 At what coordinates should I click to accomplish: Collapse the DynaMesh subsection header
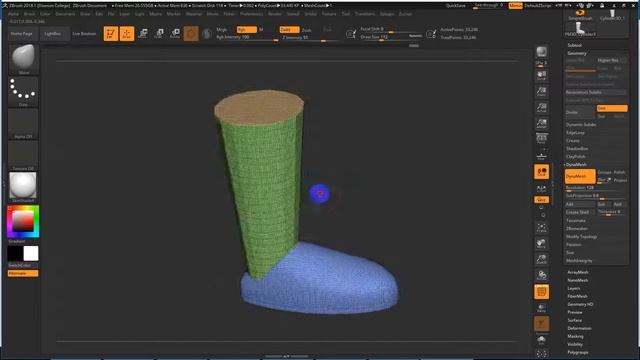[576, 164]
